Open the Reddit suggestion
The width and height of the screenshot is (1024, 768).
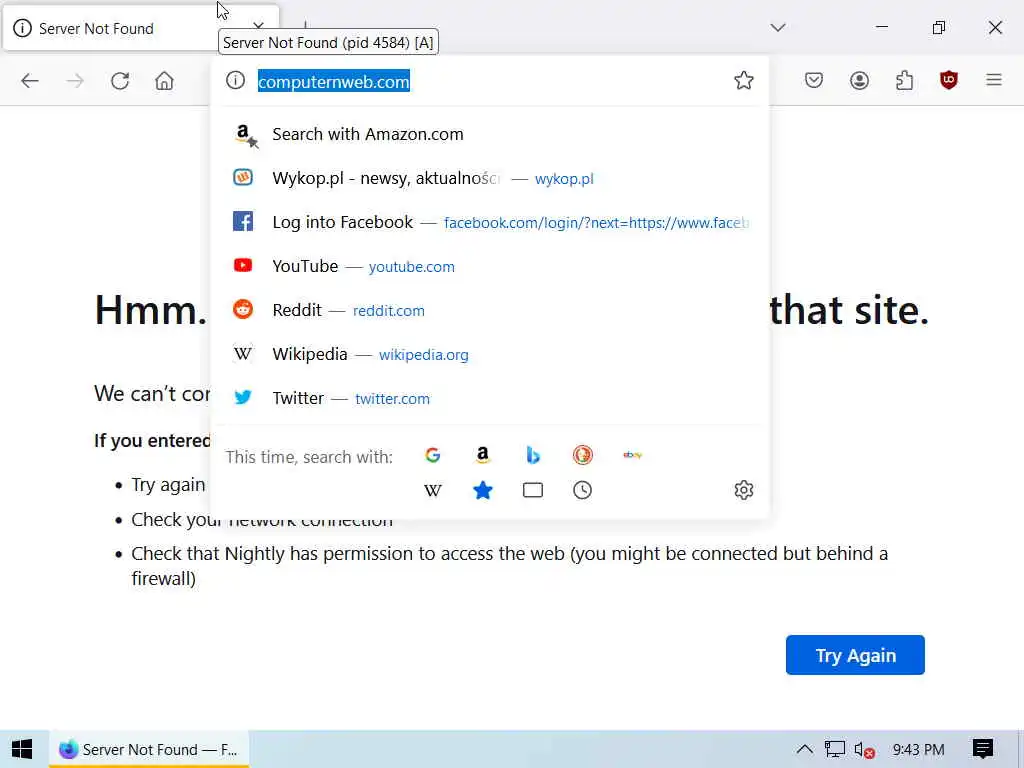pyautogui.click(x=488, y=310)
